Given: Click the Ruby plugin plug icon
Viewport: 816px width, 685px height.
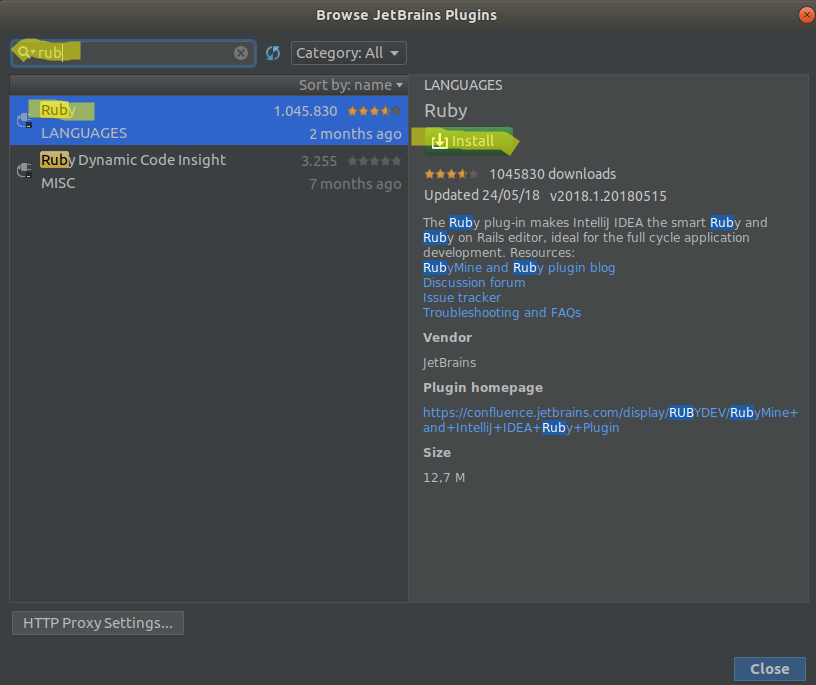Looking at the screenshot, I should pos(24,121).
